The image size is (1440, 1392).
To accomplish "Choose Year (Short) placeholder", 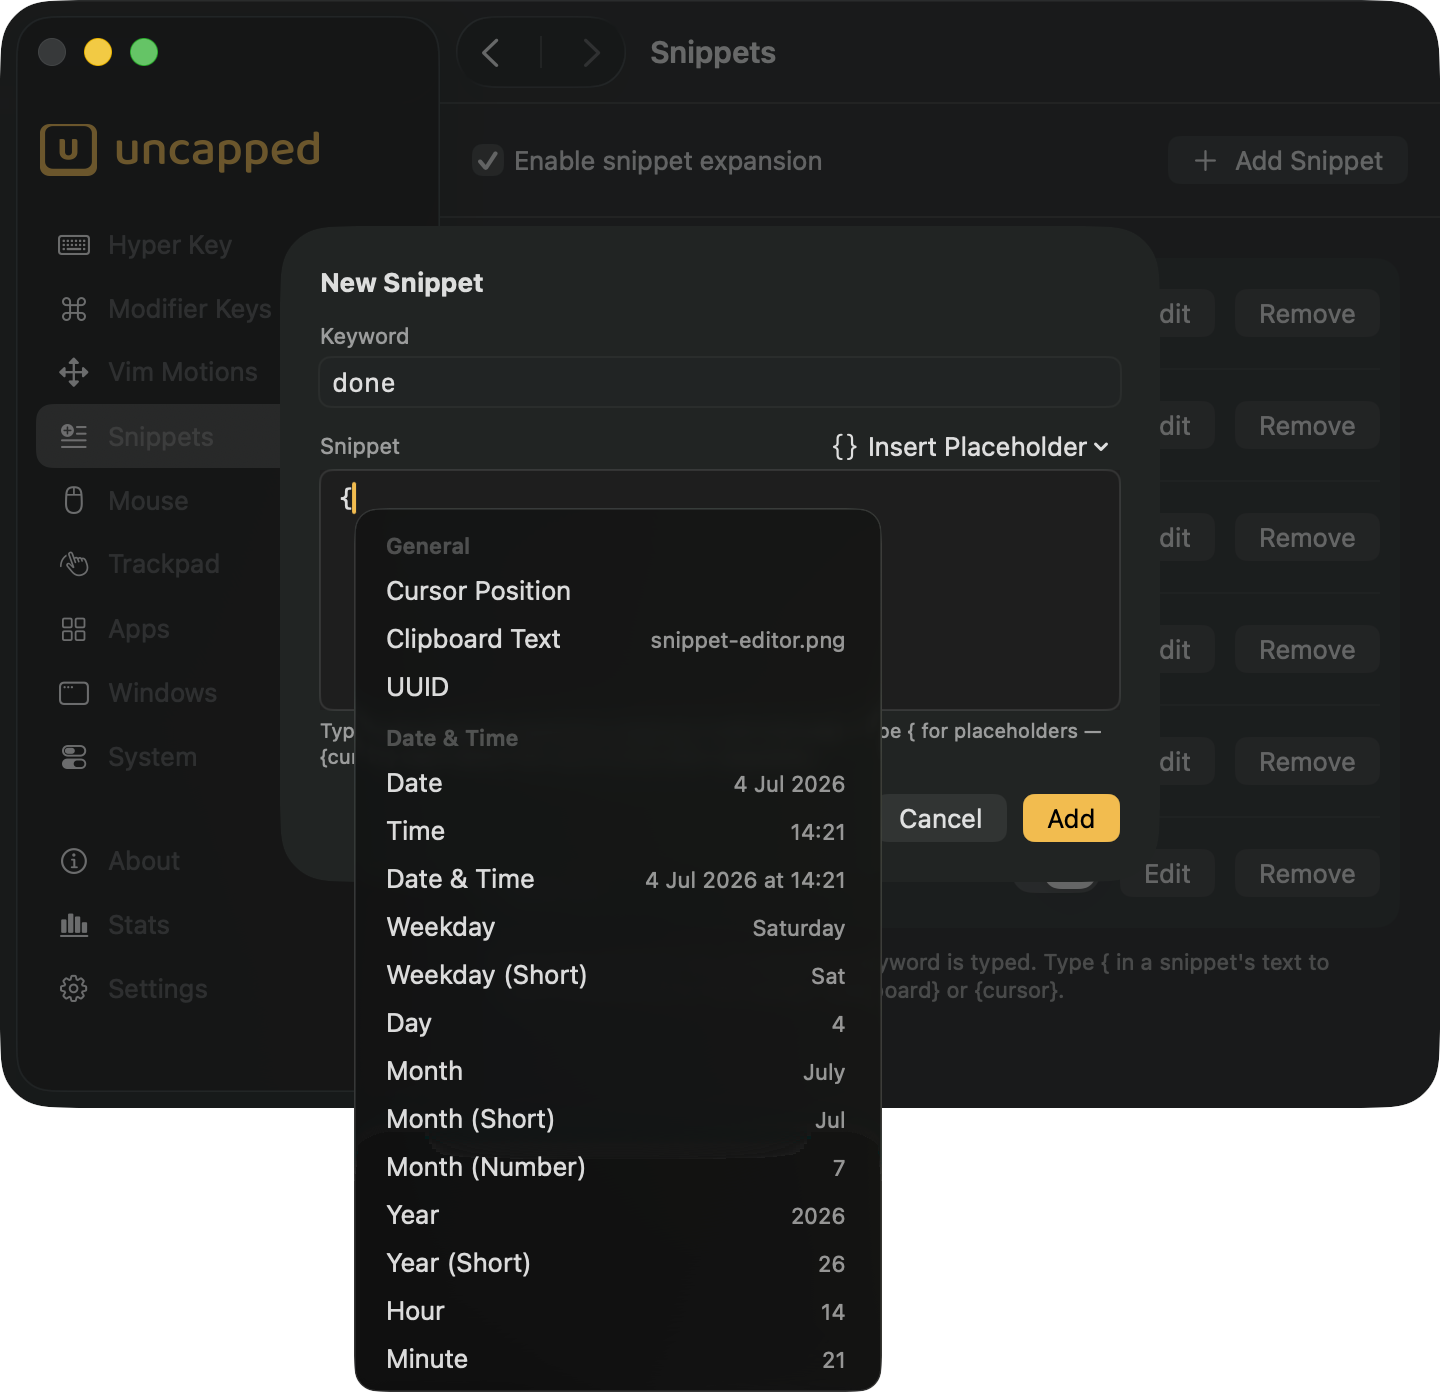I will (617, 1263).
